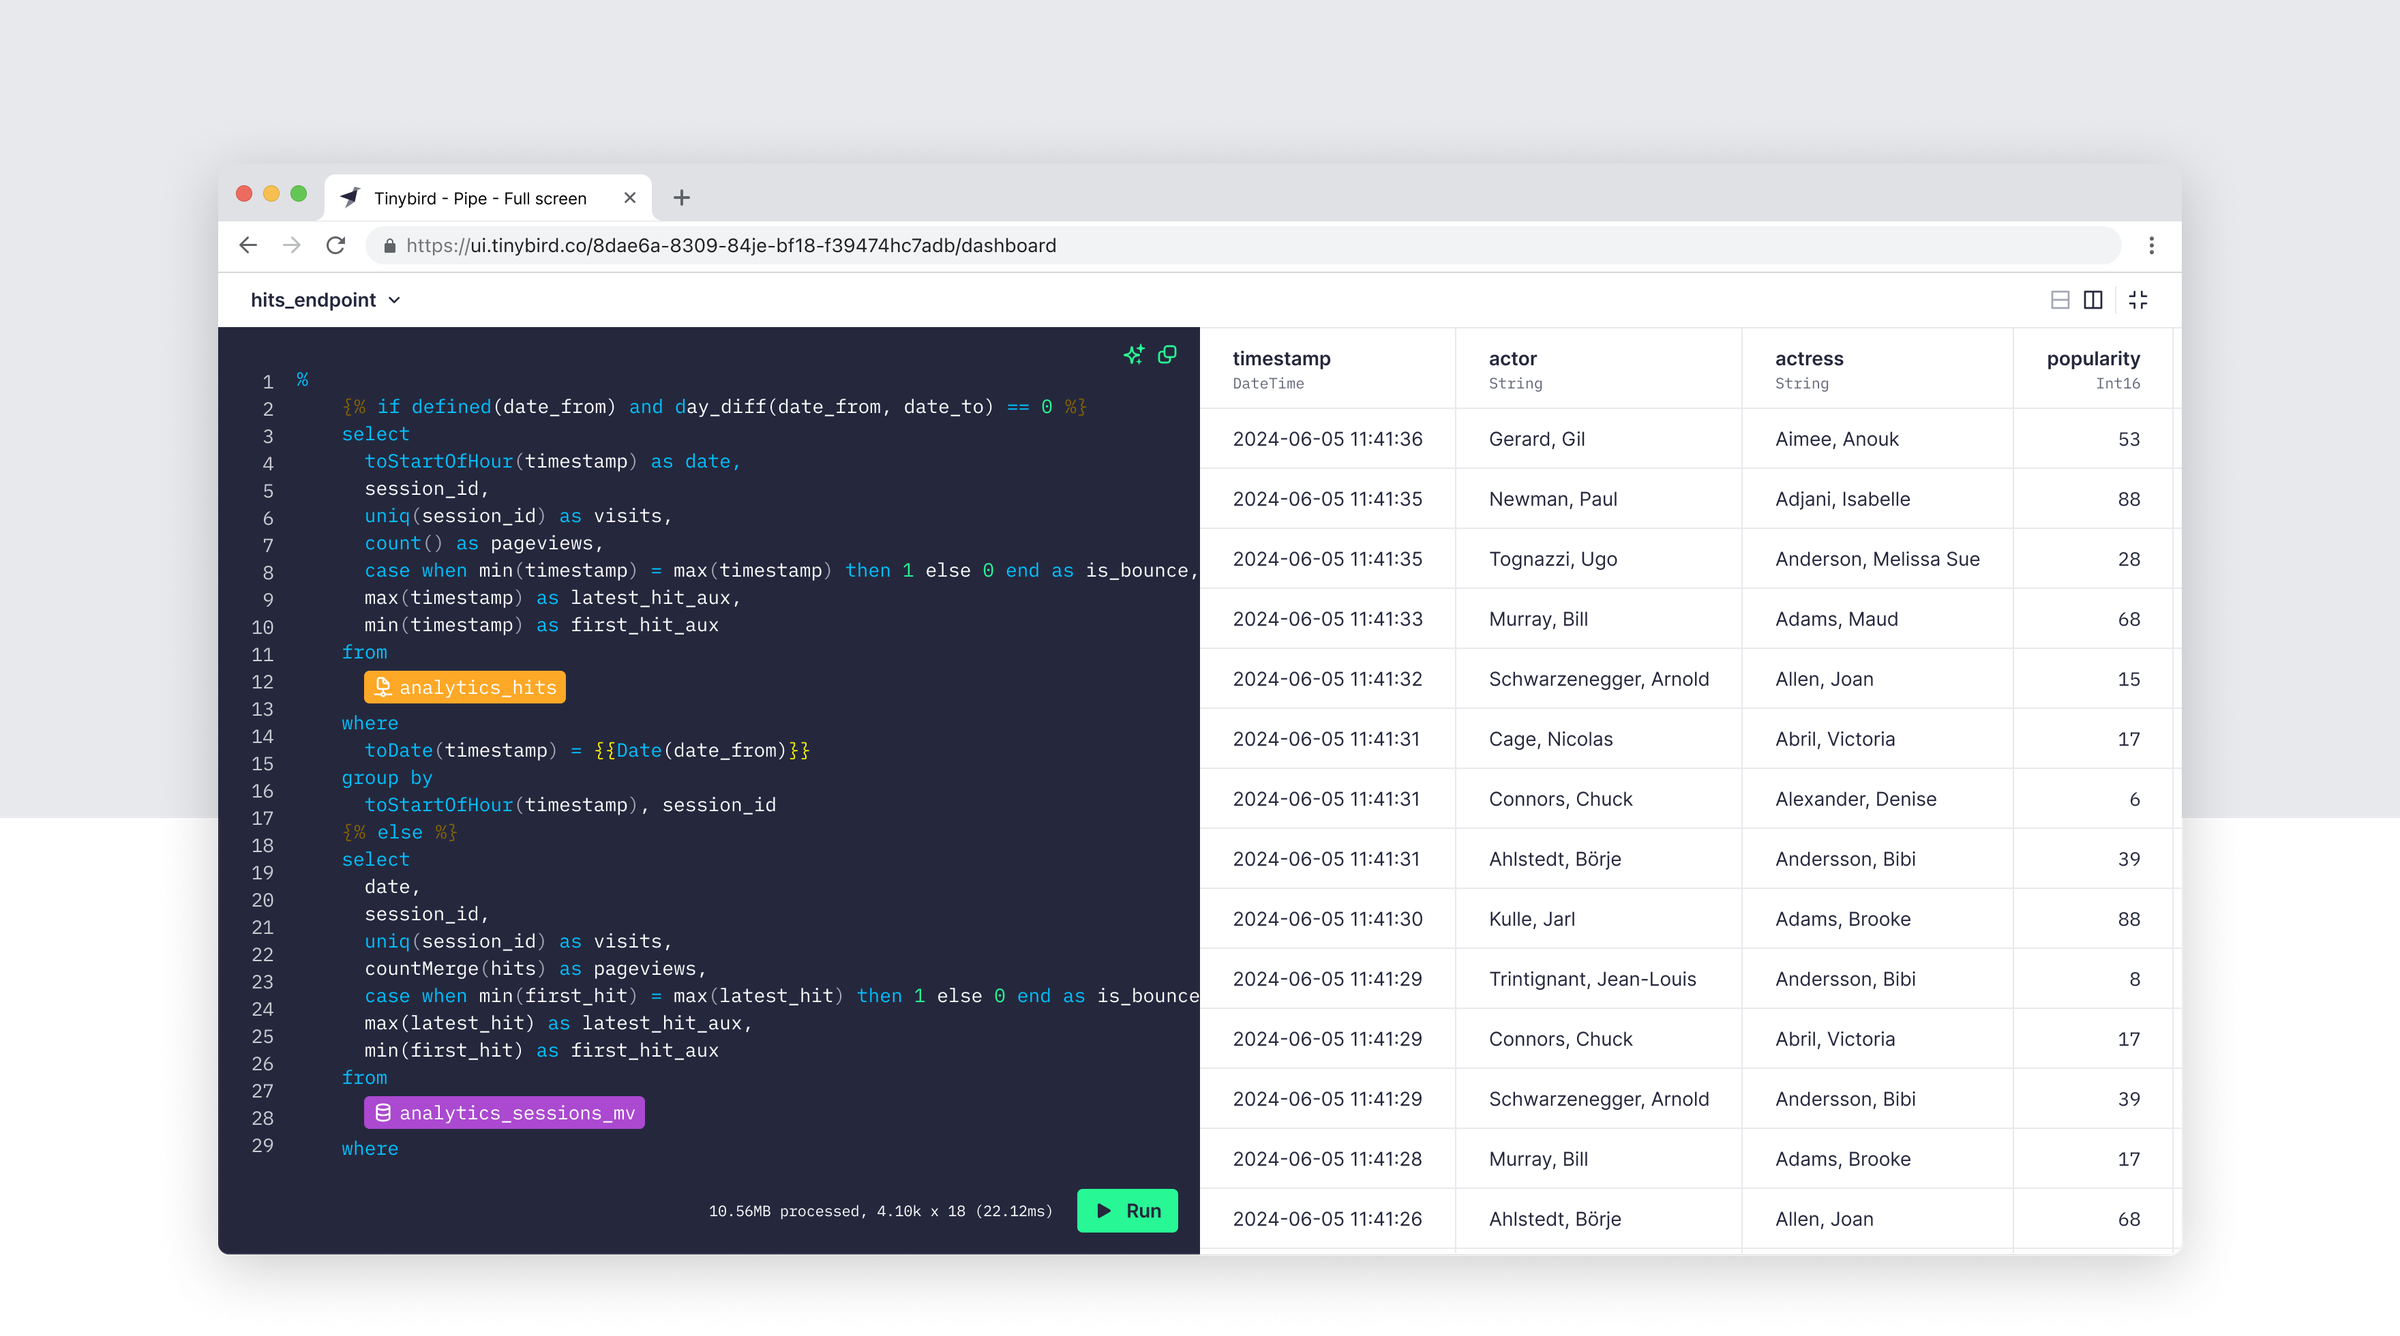Click the timestamp column header
This screenshot has width=2400, height=1336.
(x=1281, y=359)
